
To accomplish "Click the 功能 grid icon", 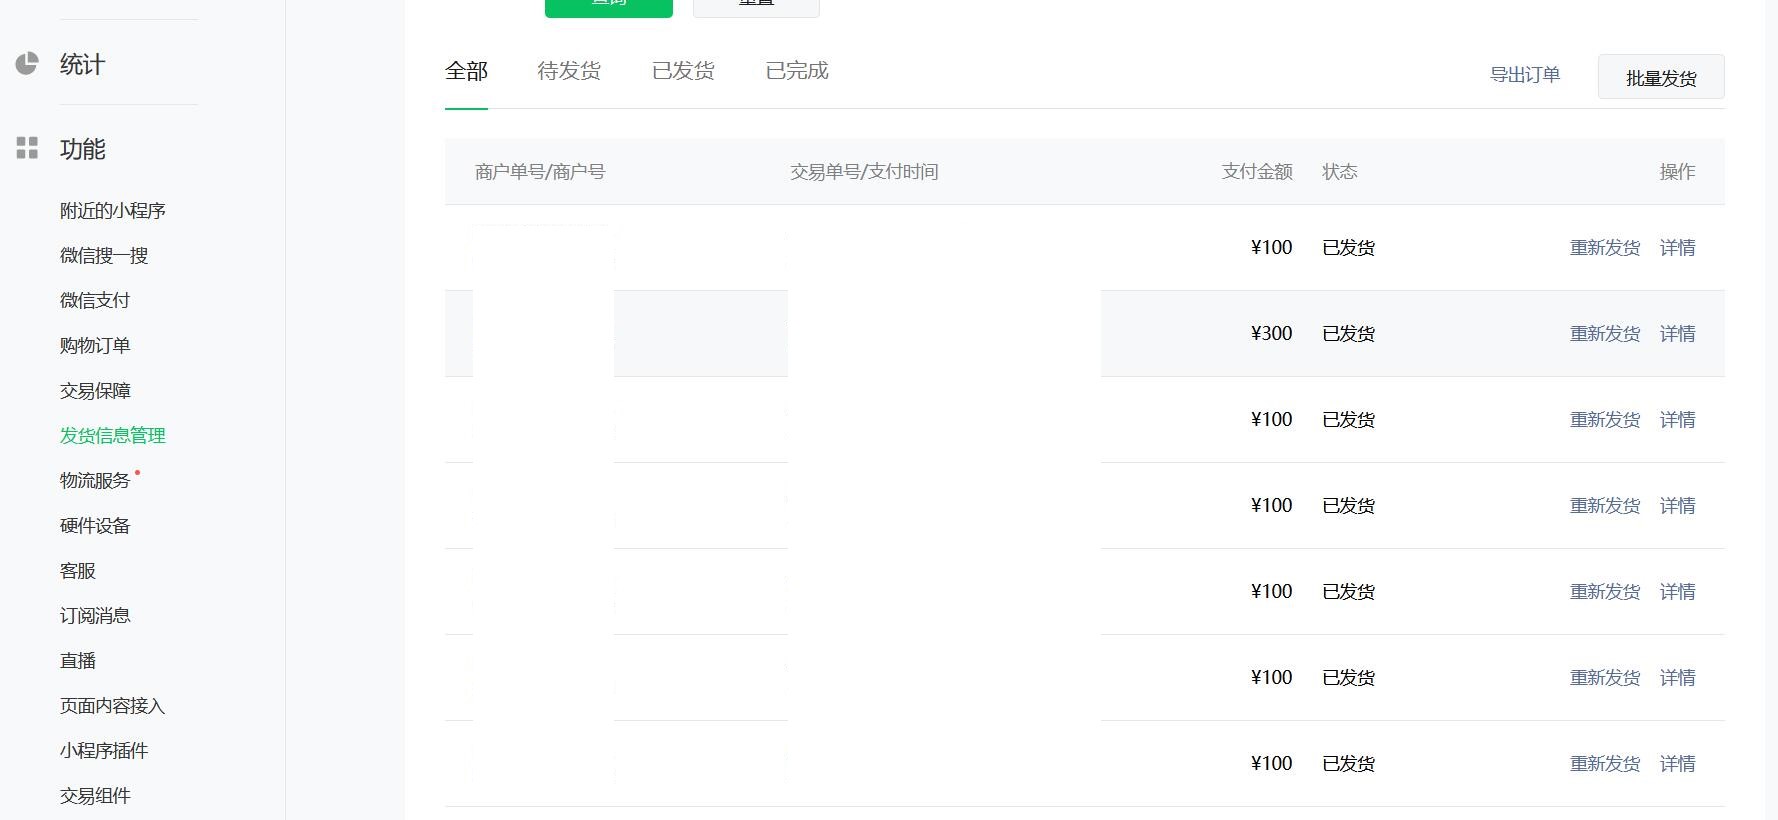I will click(27, 149).
